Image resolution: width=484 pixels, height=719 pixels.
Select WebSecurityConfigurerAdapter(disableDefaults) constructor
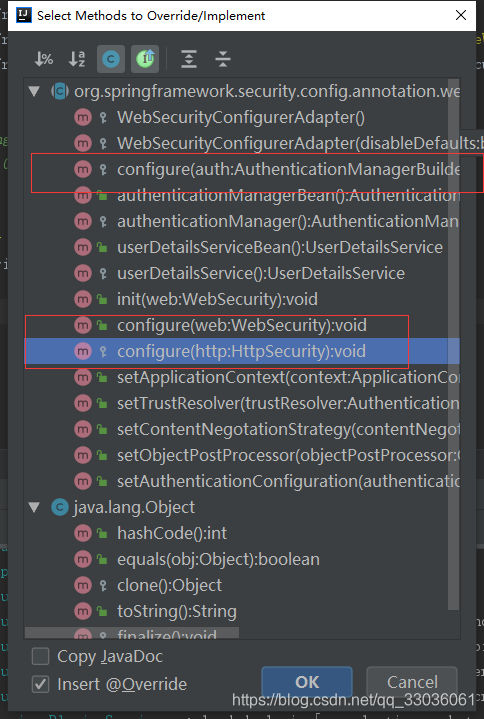tap(242, 143)
